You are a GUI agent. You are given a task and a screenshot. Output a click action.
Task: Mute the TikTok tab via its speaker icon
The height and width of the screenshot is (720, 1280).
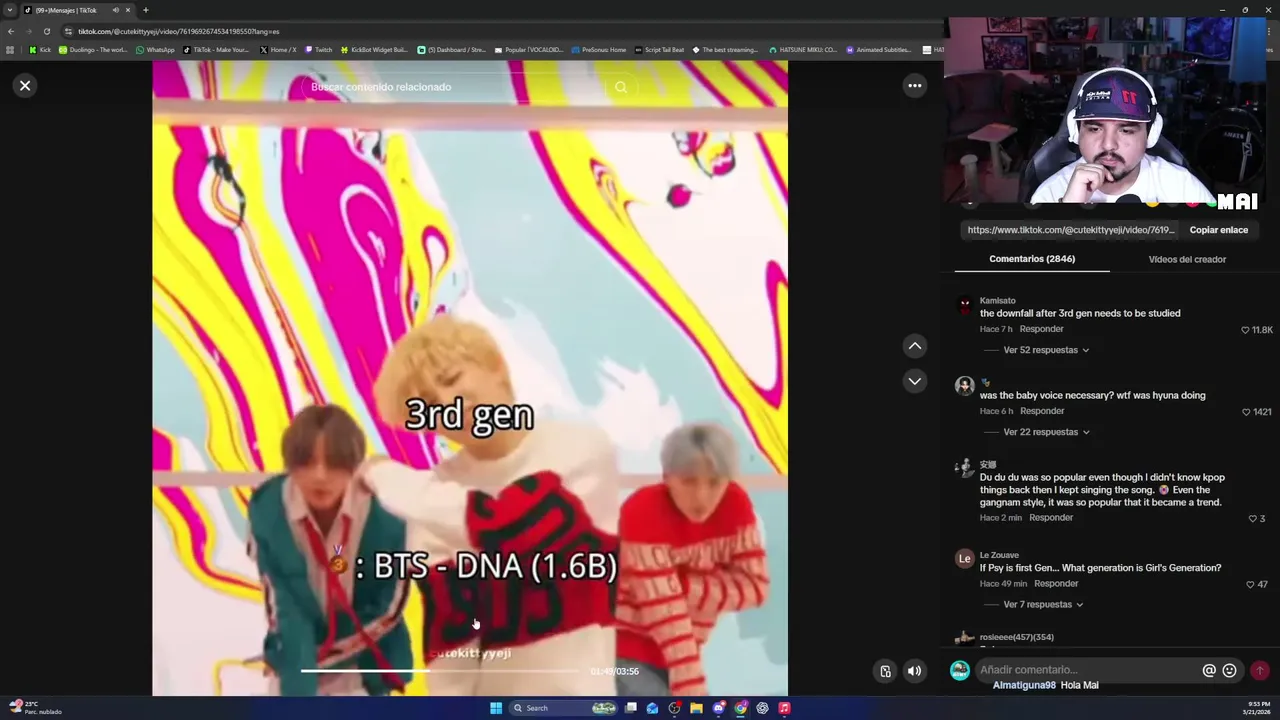click(x=115, y=10)
